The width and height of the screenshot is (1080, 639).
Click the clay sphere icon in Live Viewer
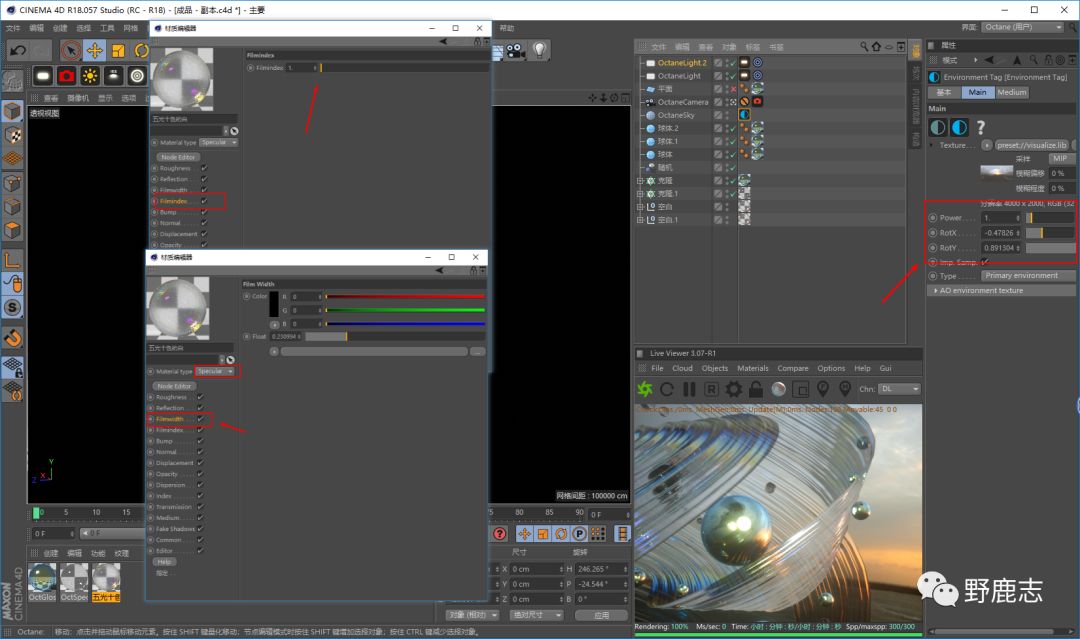pyautogui.click(x=779, y=389)
